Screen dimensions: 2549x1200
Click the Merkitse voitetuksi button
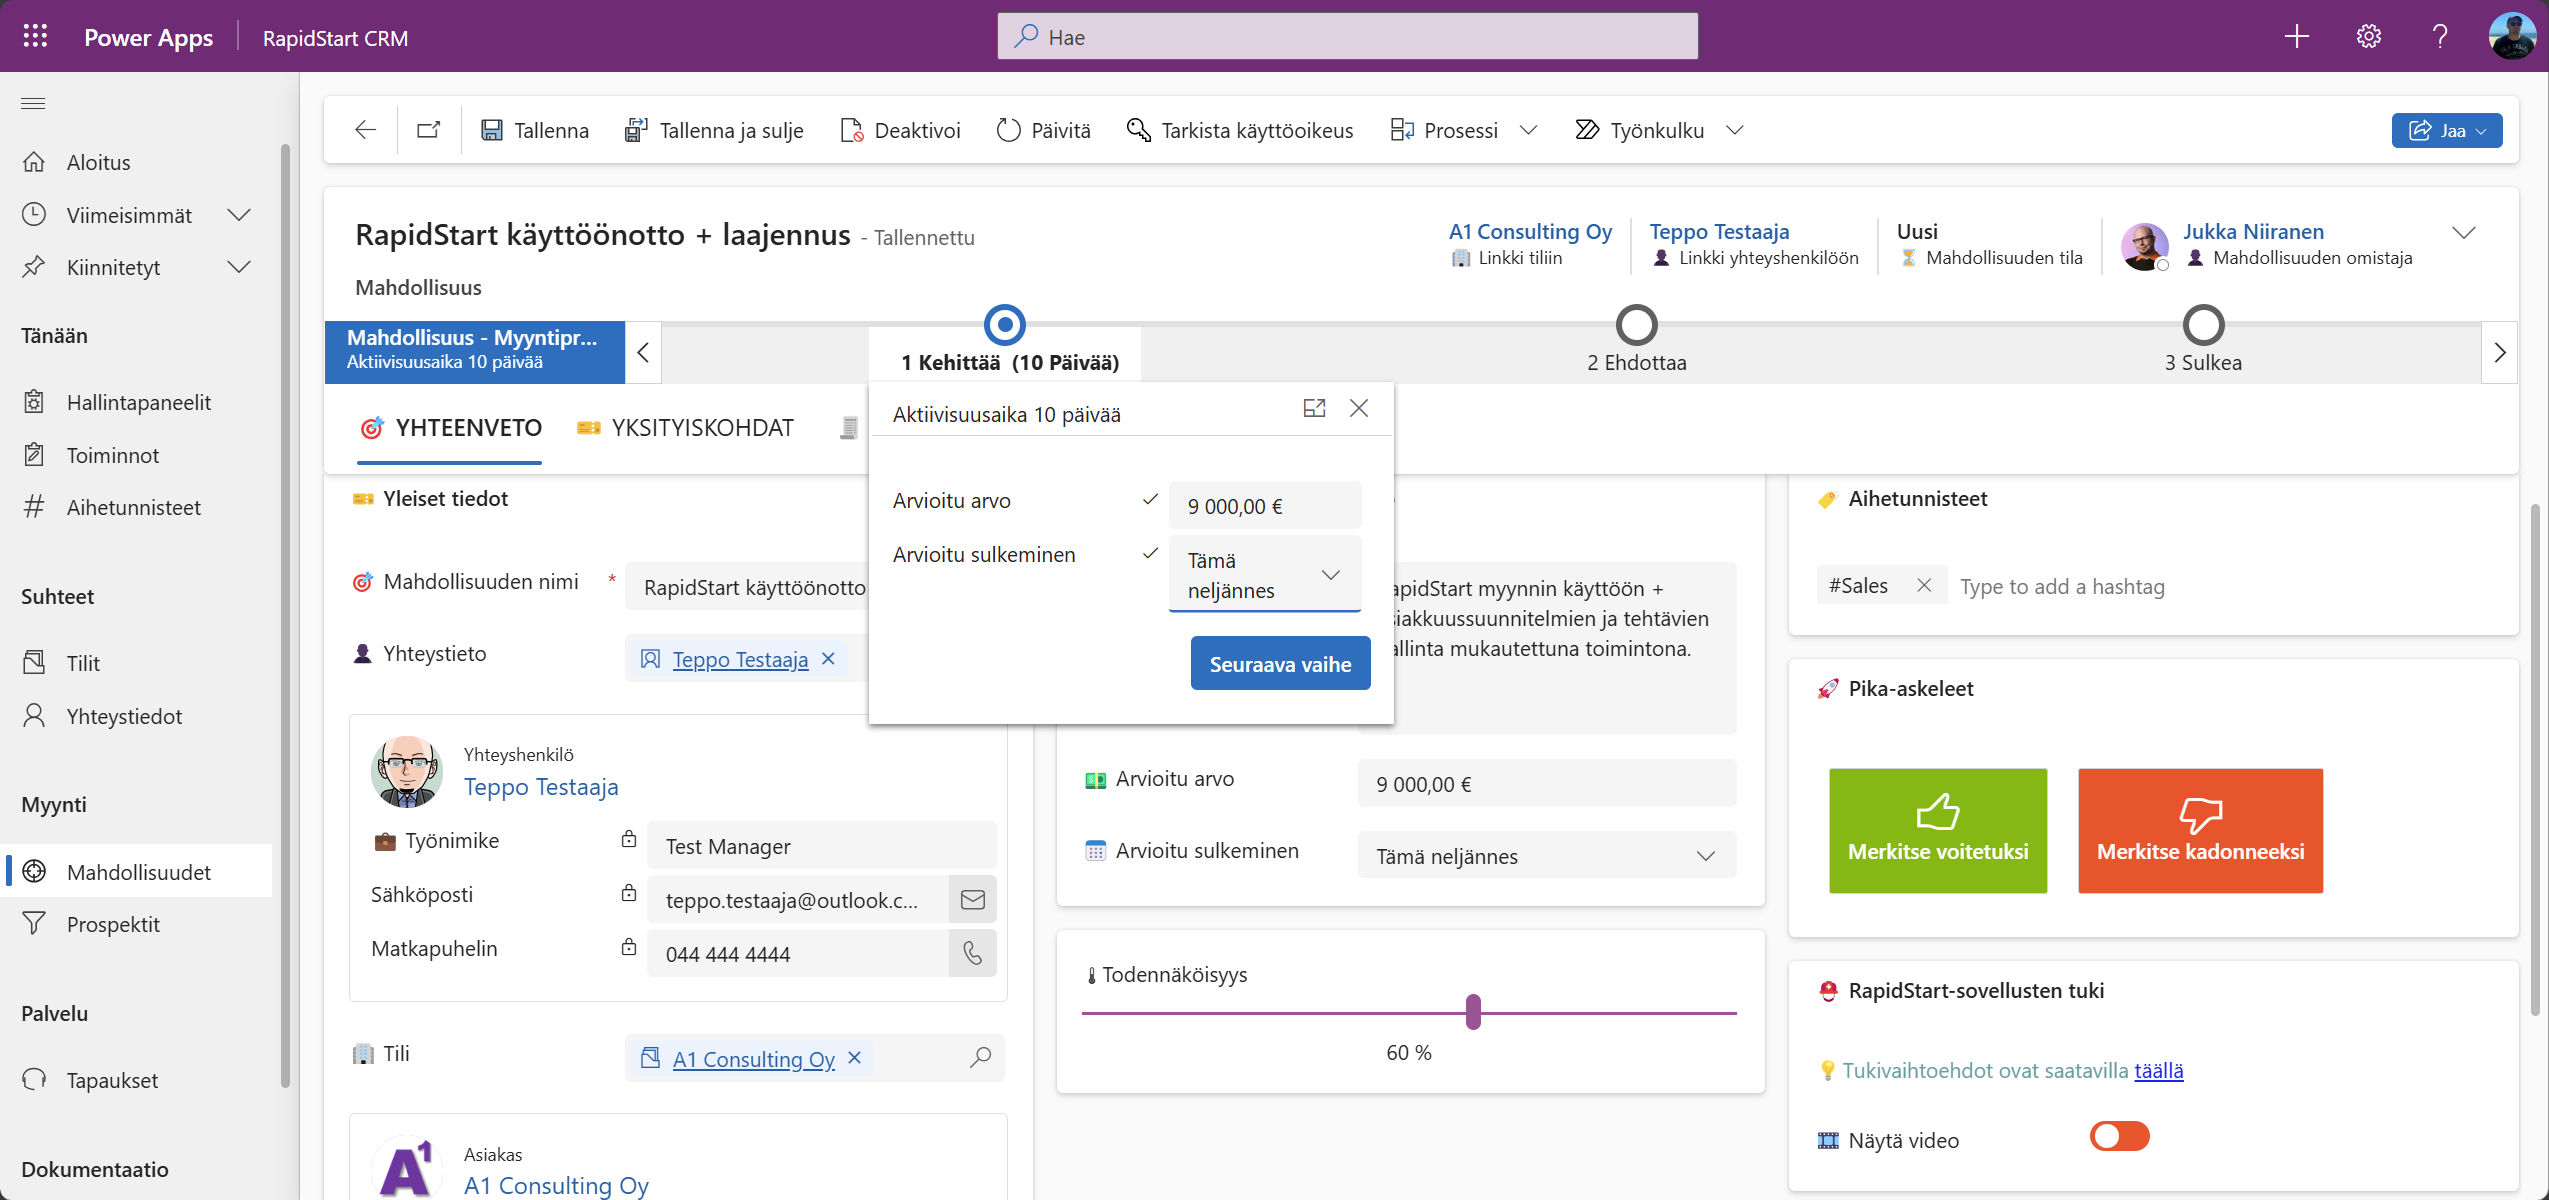pos(1937,830)
